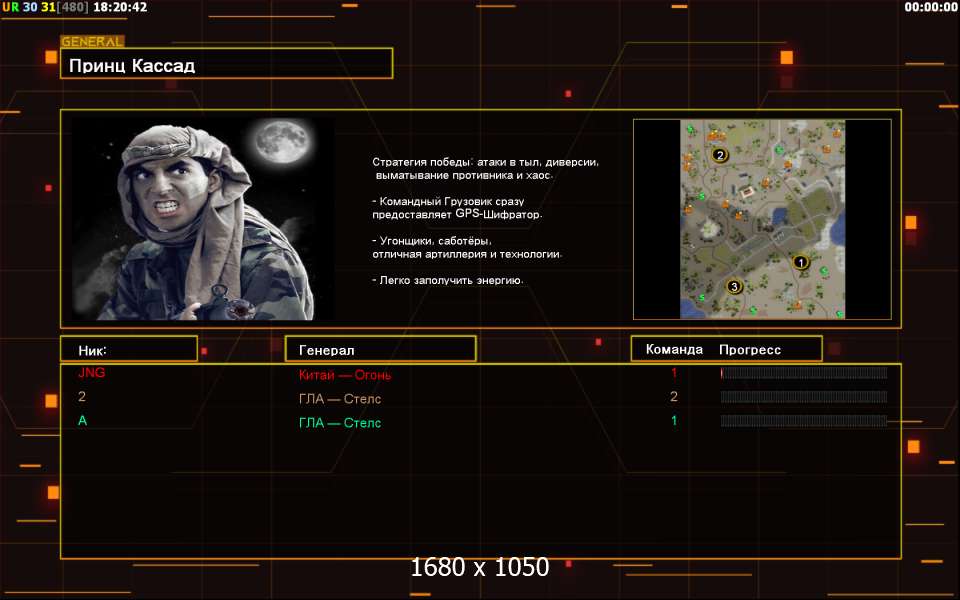This screenshot has height=600, width=960.
Task: Click the Ник: column header
Action: [x=92, y=350]
